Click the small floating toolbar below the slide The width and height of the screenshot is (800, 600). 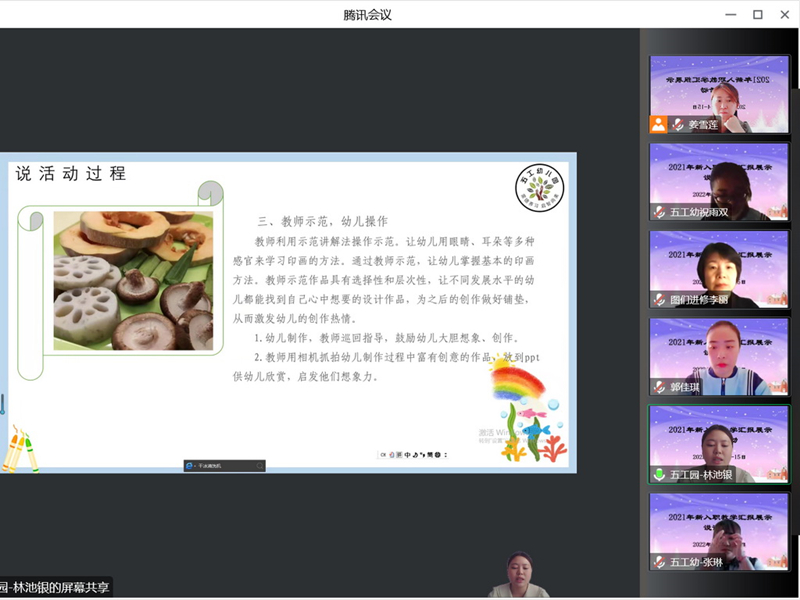coord(224,465)
